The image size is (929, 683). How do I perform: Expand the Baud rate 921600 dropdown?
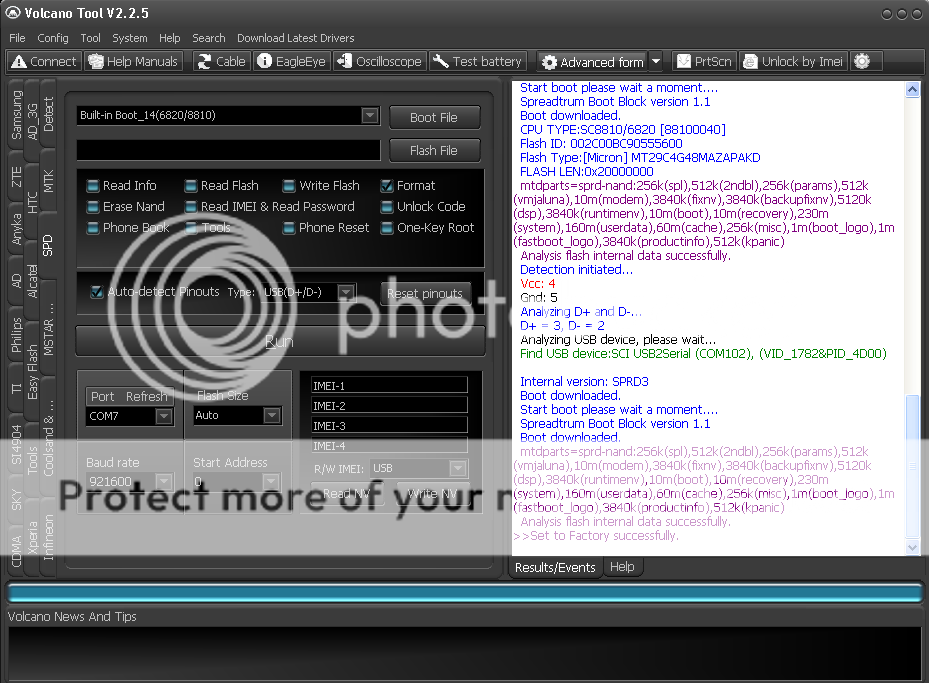click(x=164, y=482)
